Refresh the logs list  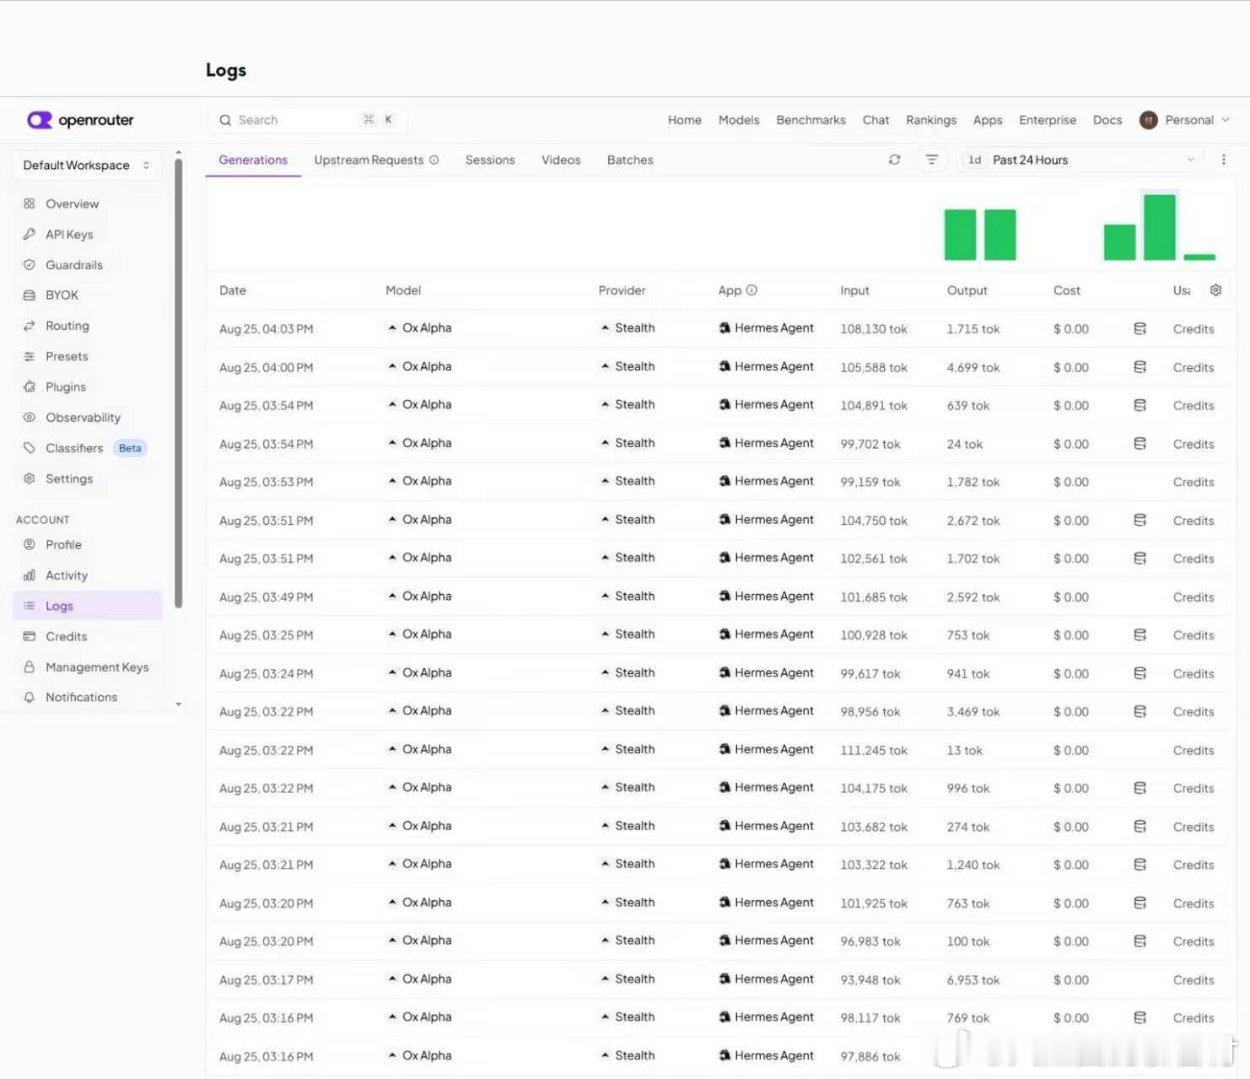point(894,160)
